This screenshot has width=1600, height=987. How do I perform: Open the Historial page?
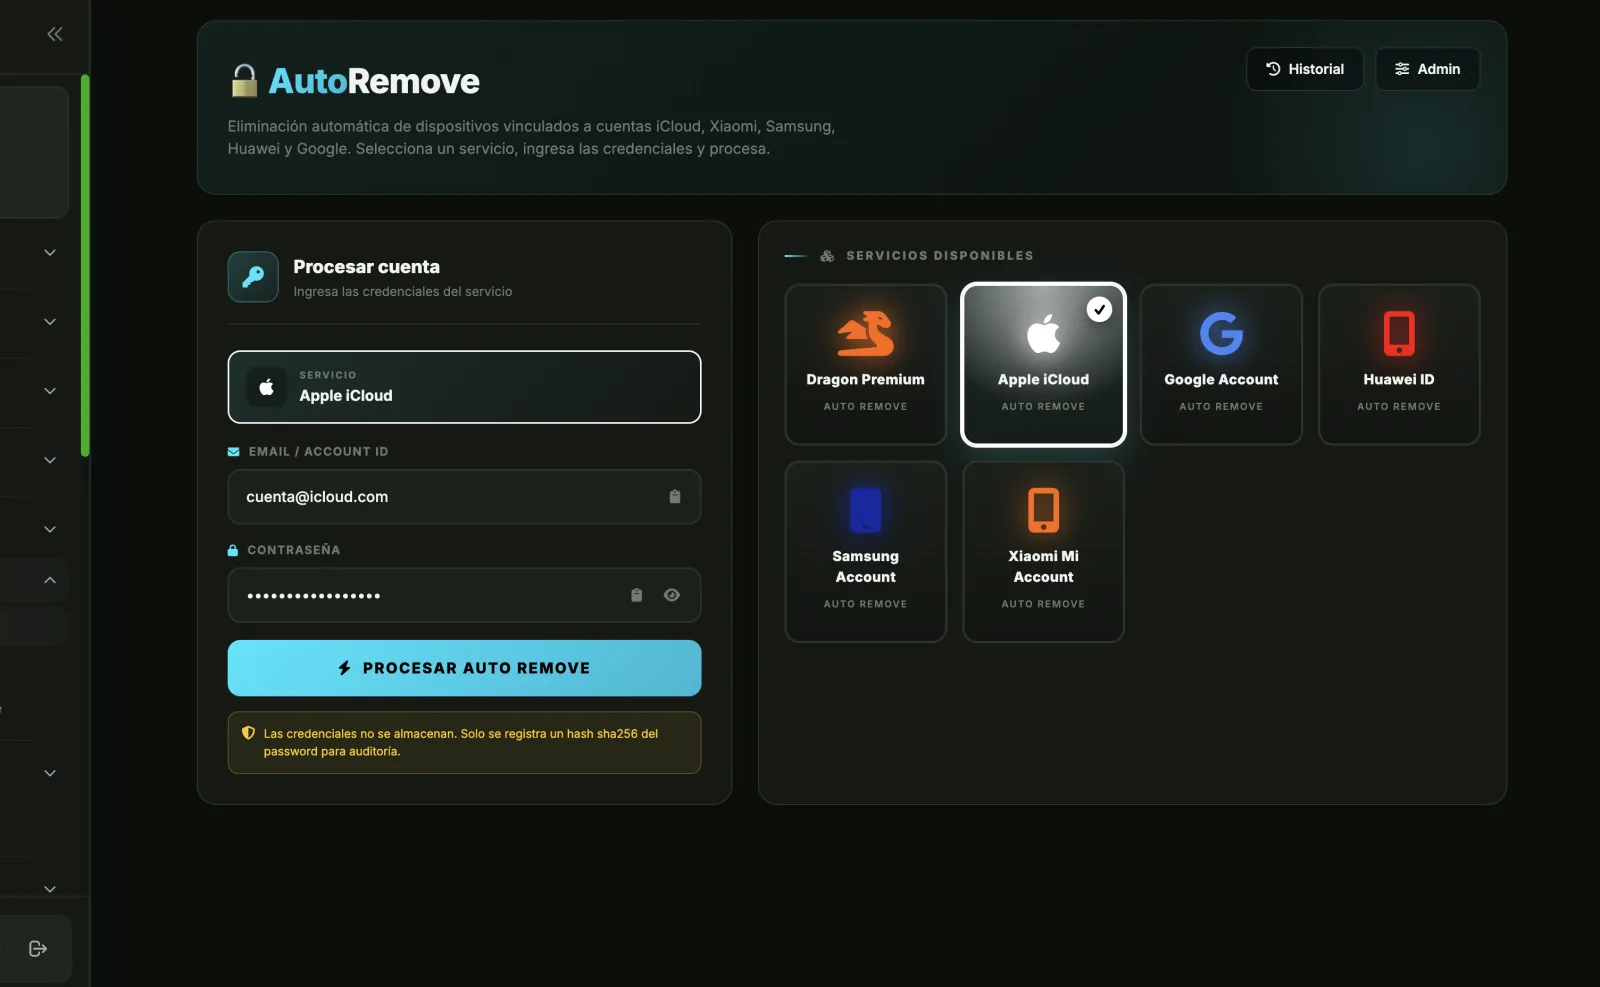tap(1304, 69)
